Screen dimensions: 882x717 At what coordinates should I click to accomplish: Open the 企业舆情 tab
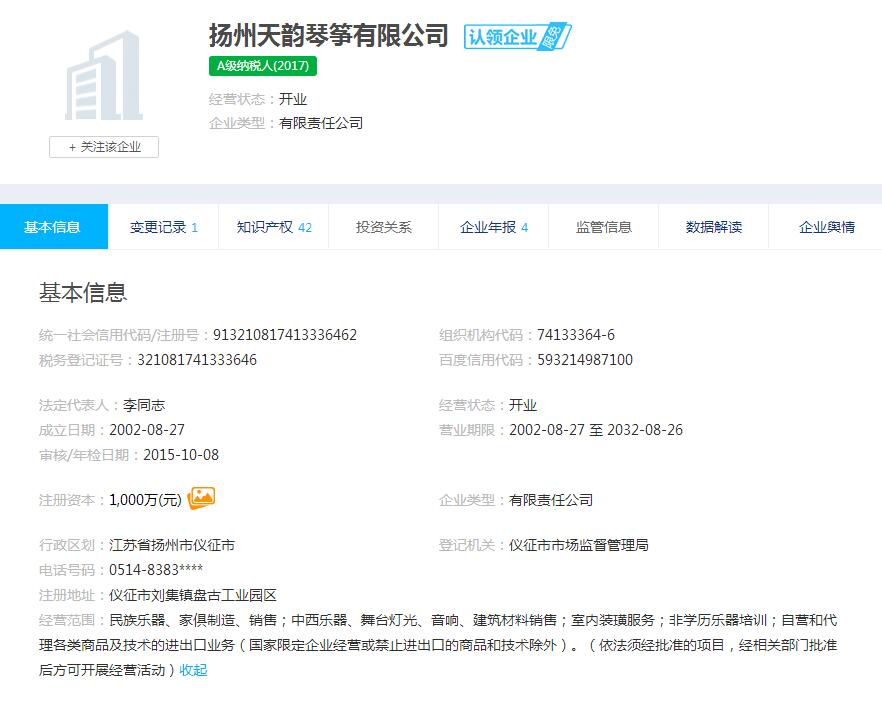point(825,227)
